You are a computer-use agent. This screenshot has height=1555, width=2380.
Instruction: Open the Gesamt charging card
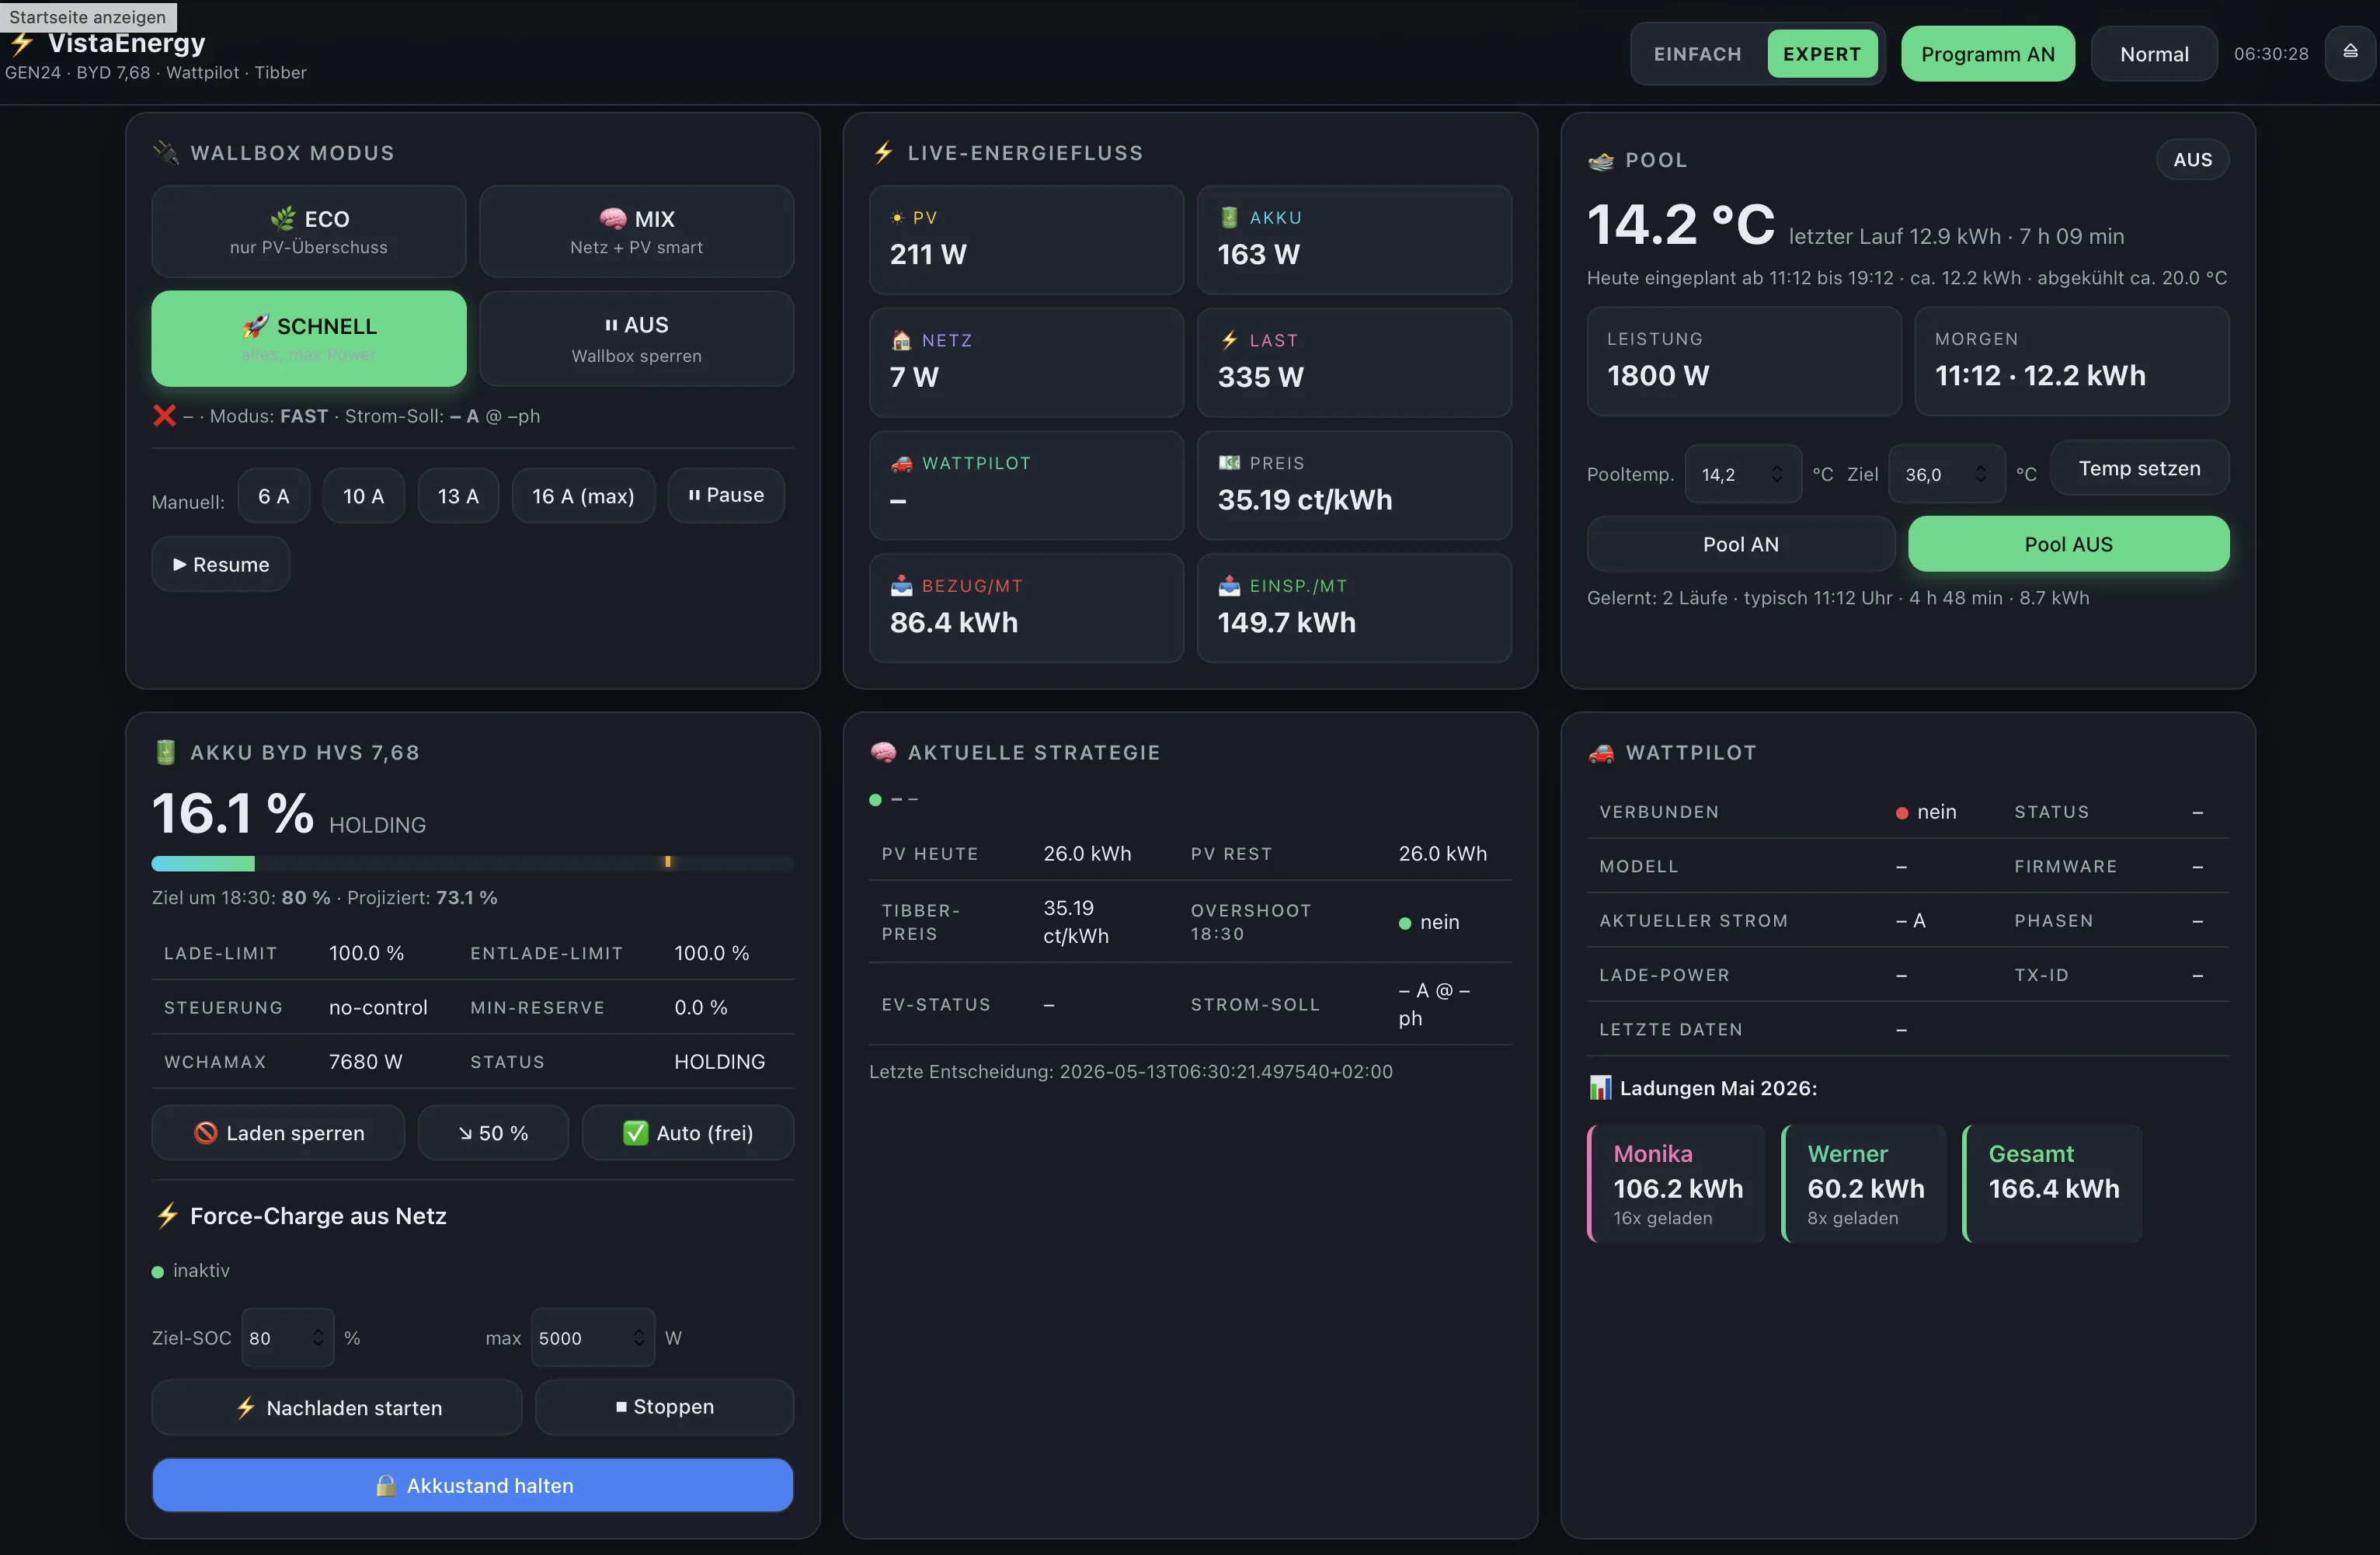tap(2052, 1184)
